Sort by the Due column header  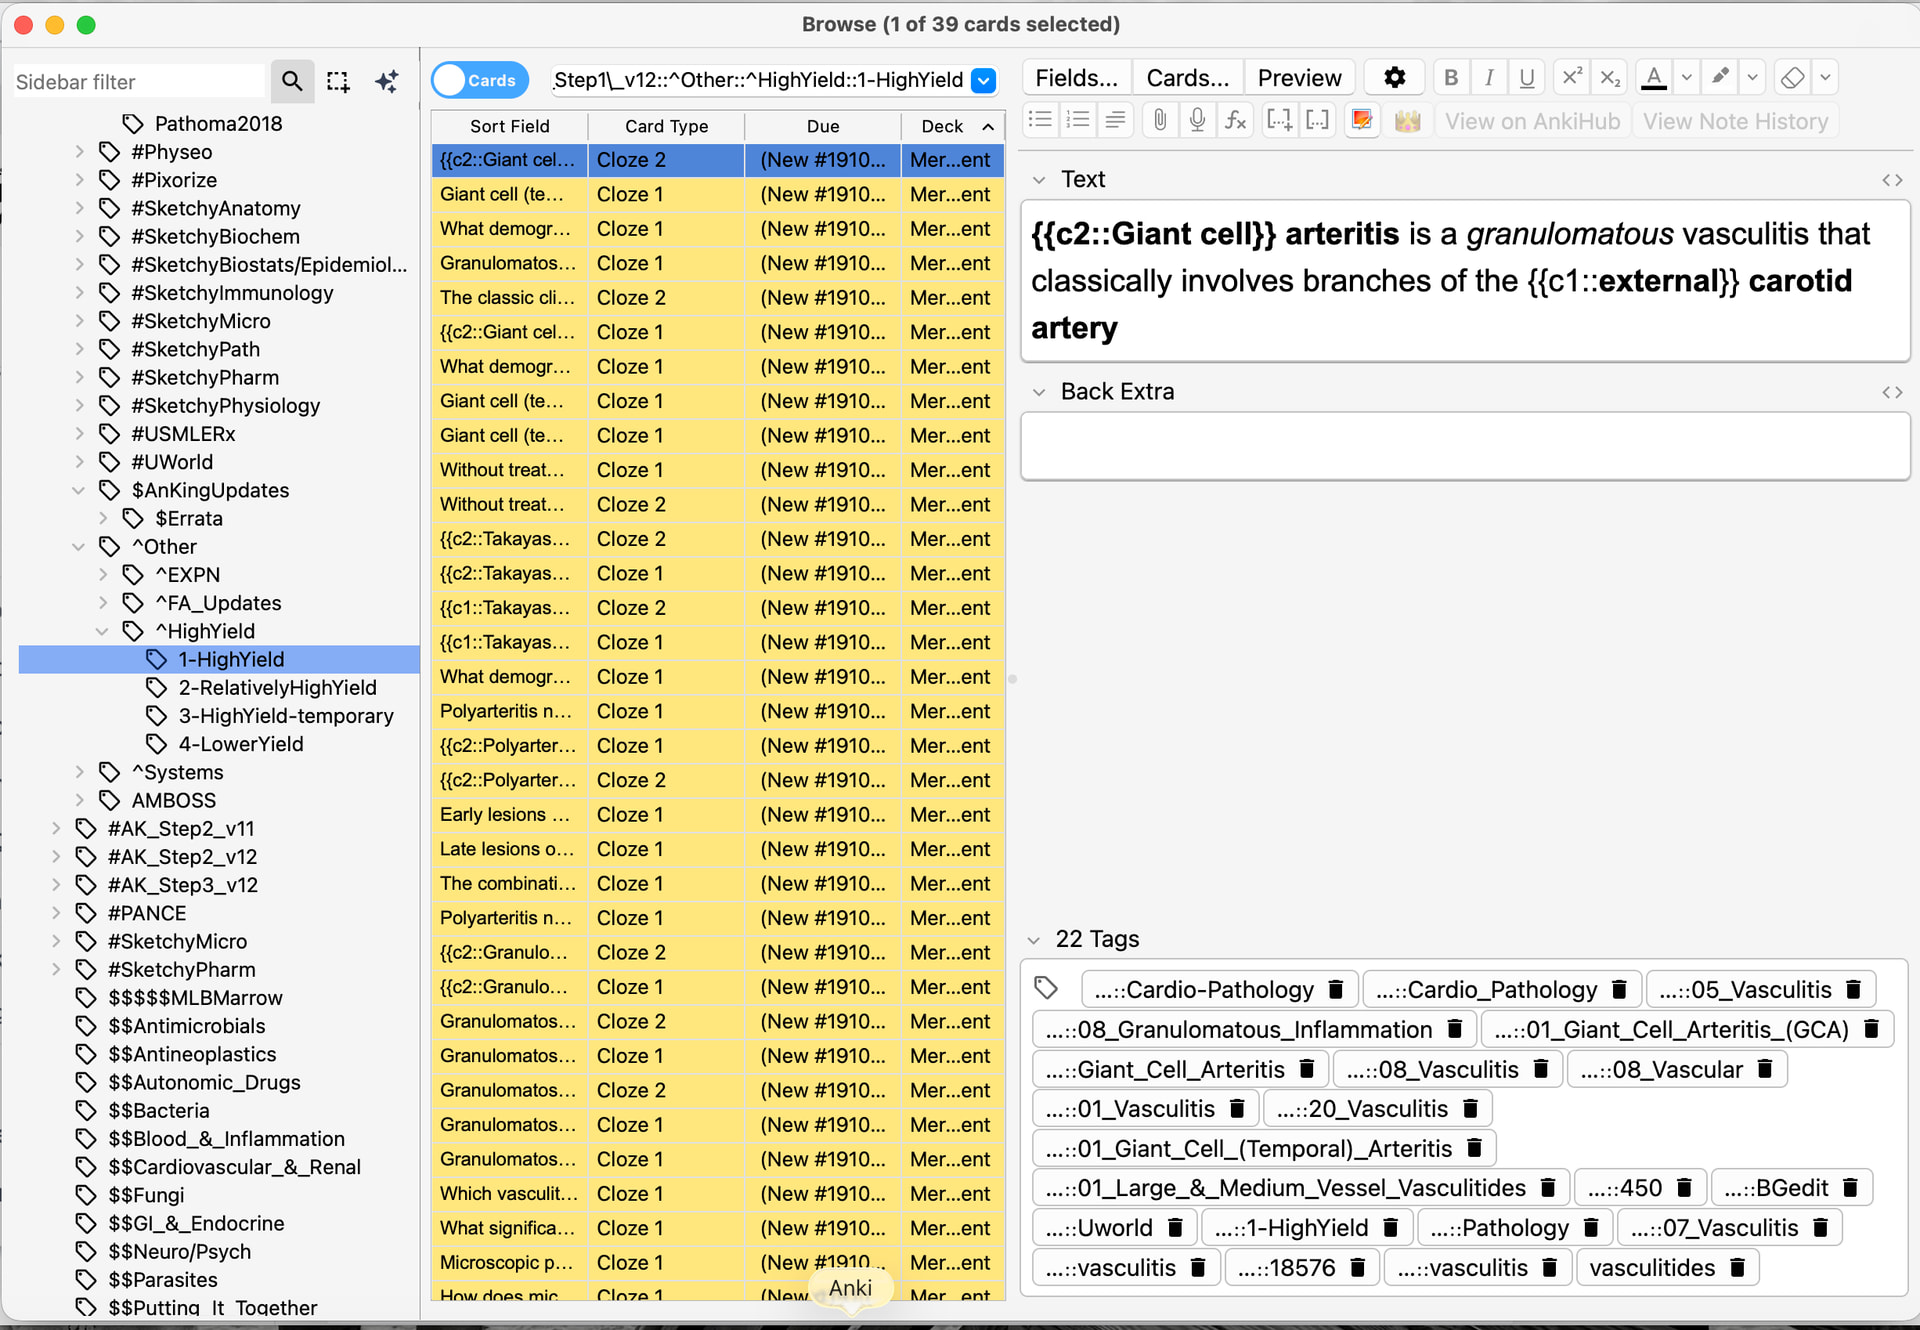coord(822,126)
